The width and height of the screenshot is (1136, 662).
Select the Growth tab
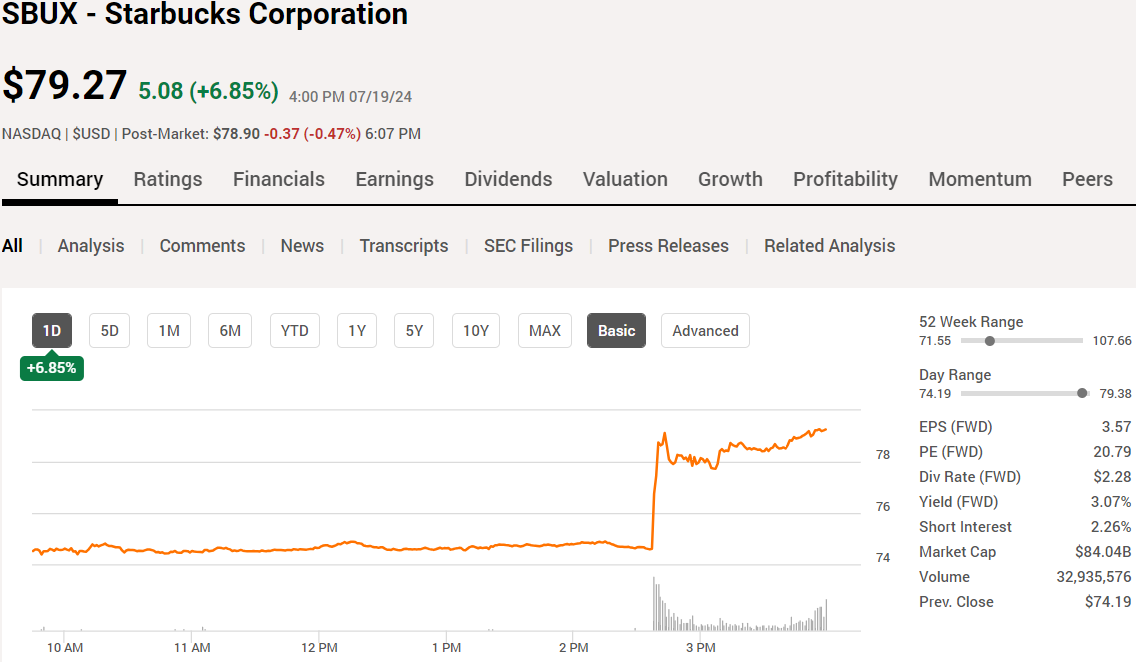(730, 179)
